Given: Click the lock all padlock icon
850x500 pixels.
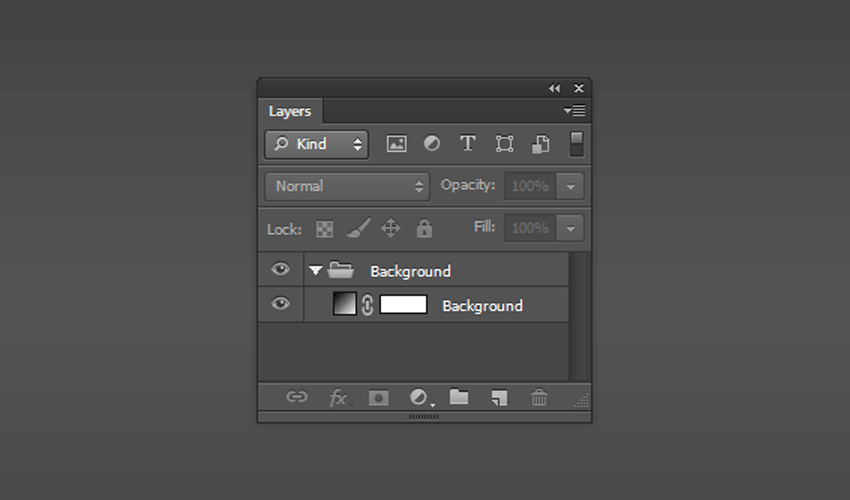Looking at the screenshot, I should pos(424,228).
